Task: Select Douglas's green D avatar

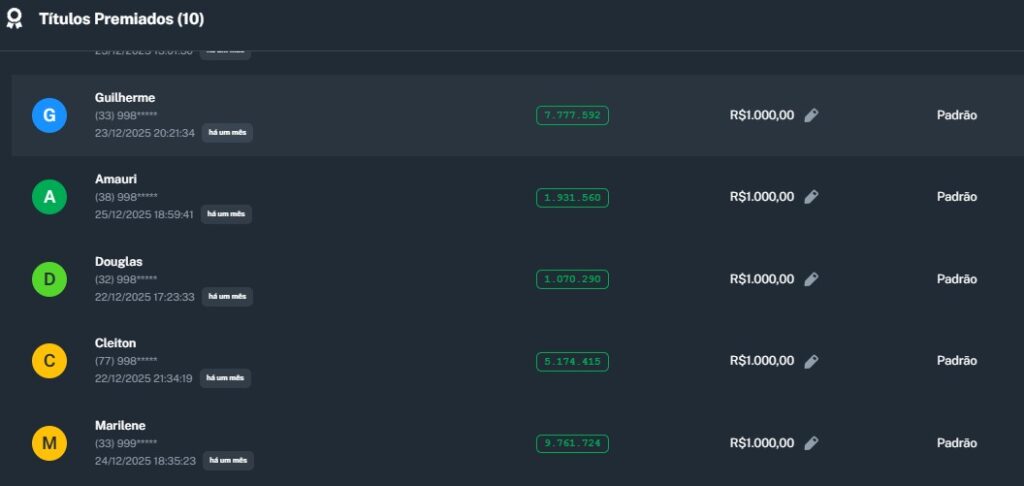Action: [49, 279]
